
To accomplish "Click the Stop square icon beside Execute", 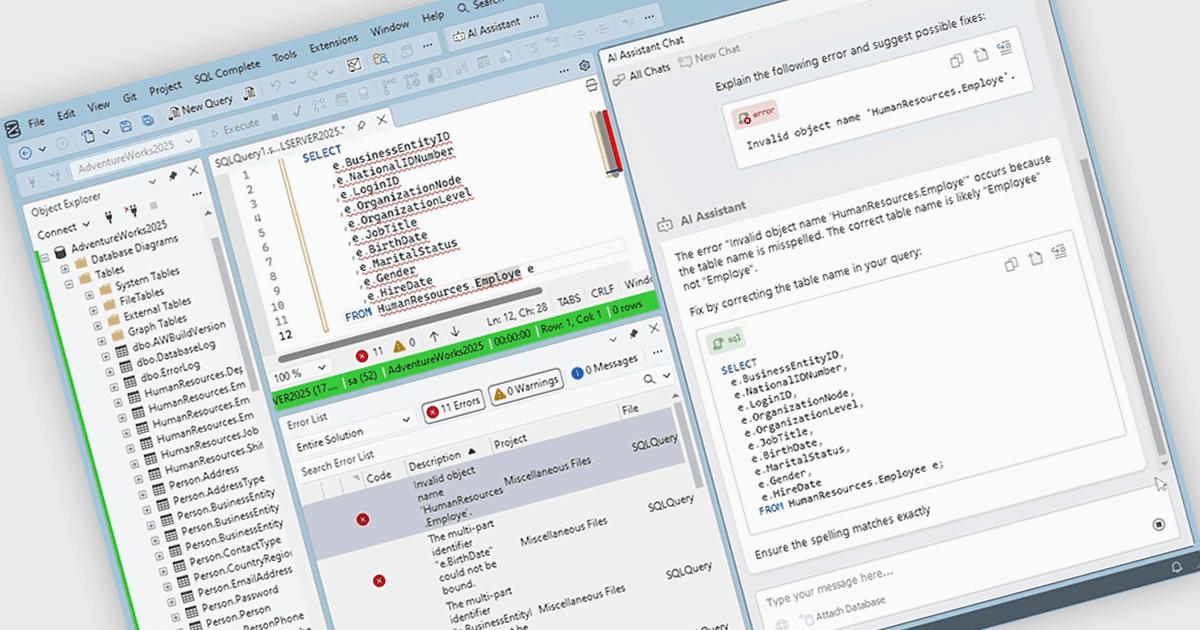I will pyautogui.click(x=275, y=117).
